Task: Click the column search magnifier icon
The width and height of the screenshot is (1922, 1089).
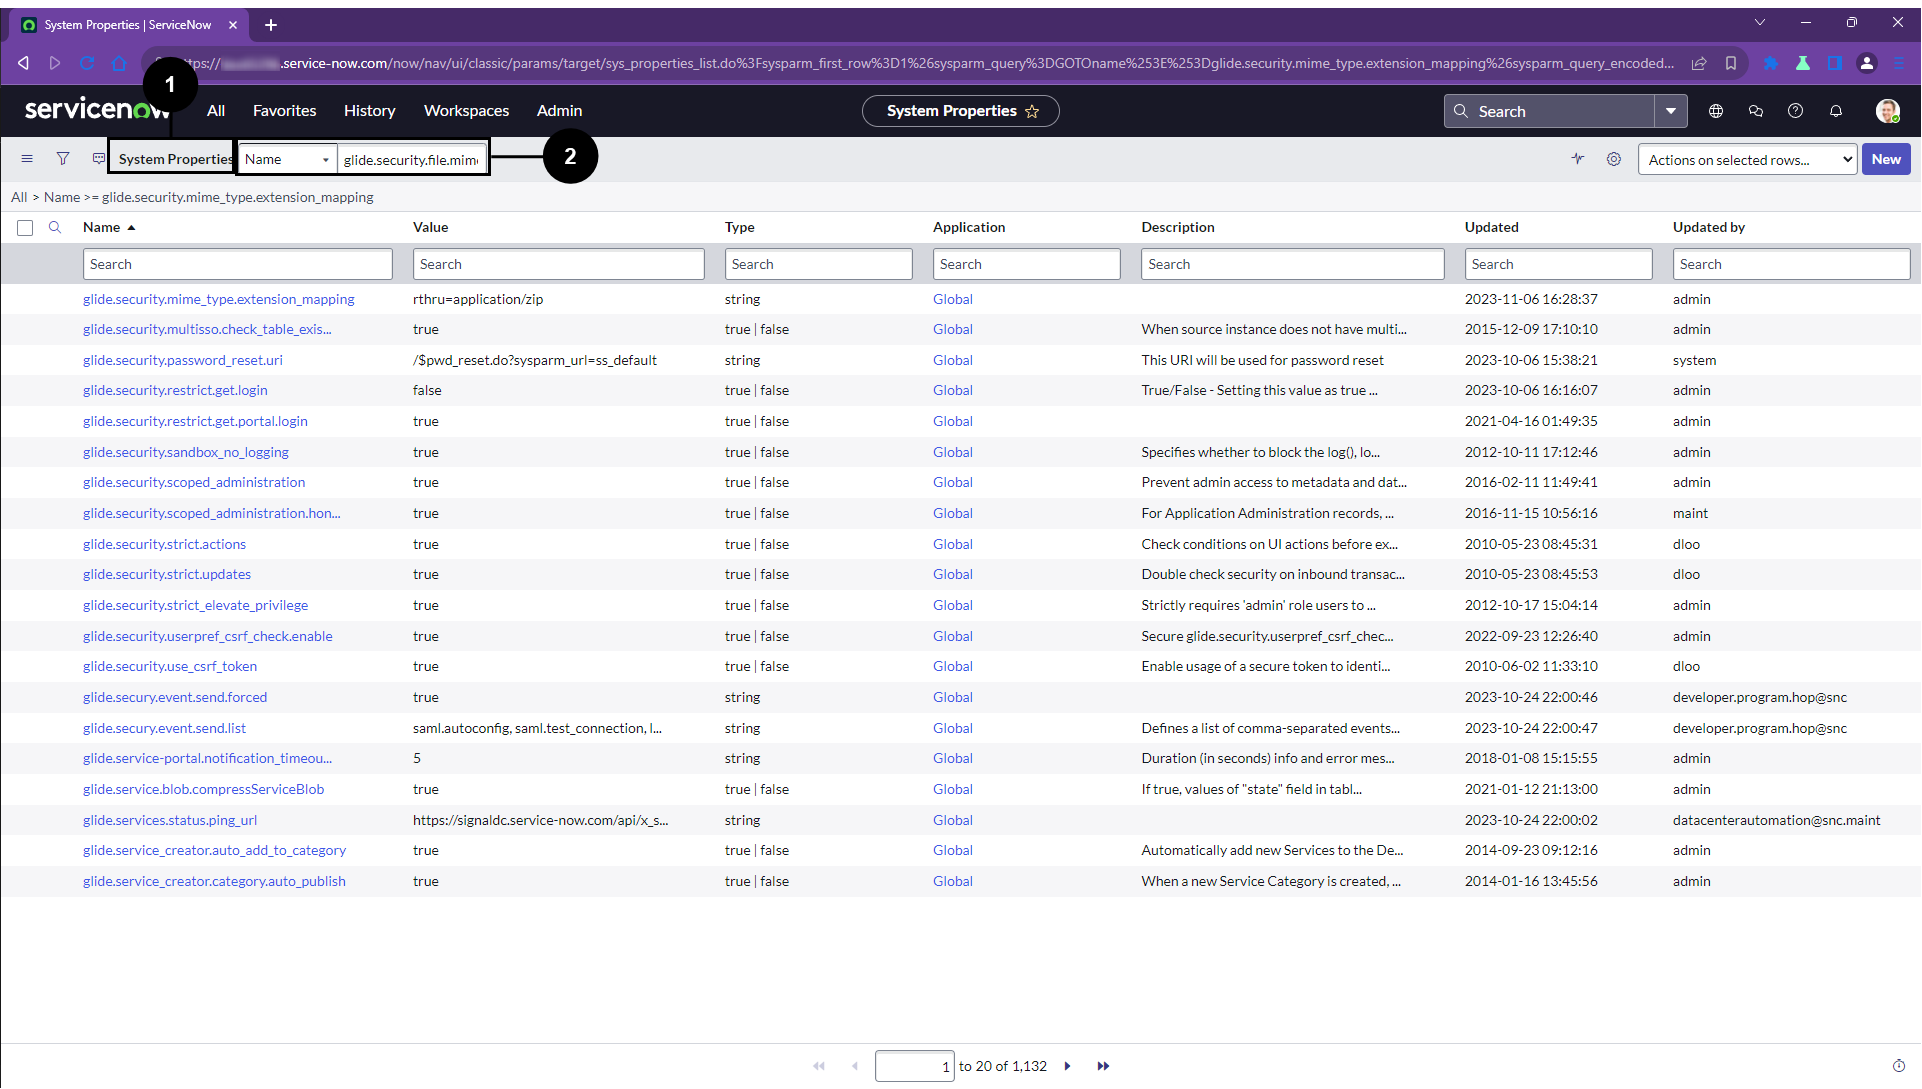Action: pyautogui.click(x=55, y=227)
